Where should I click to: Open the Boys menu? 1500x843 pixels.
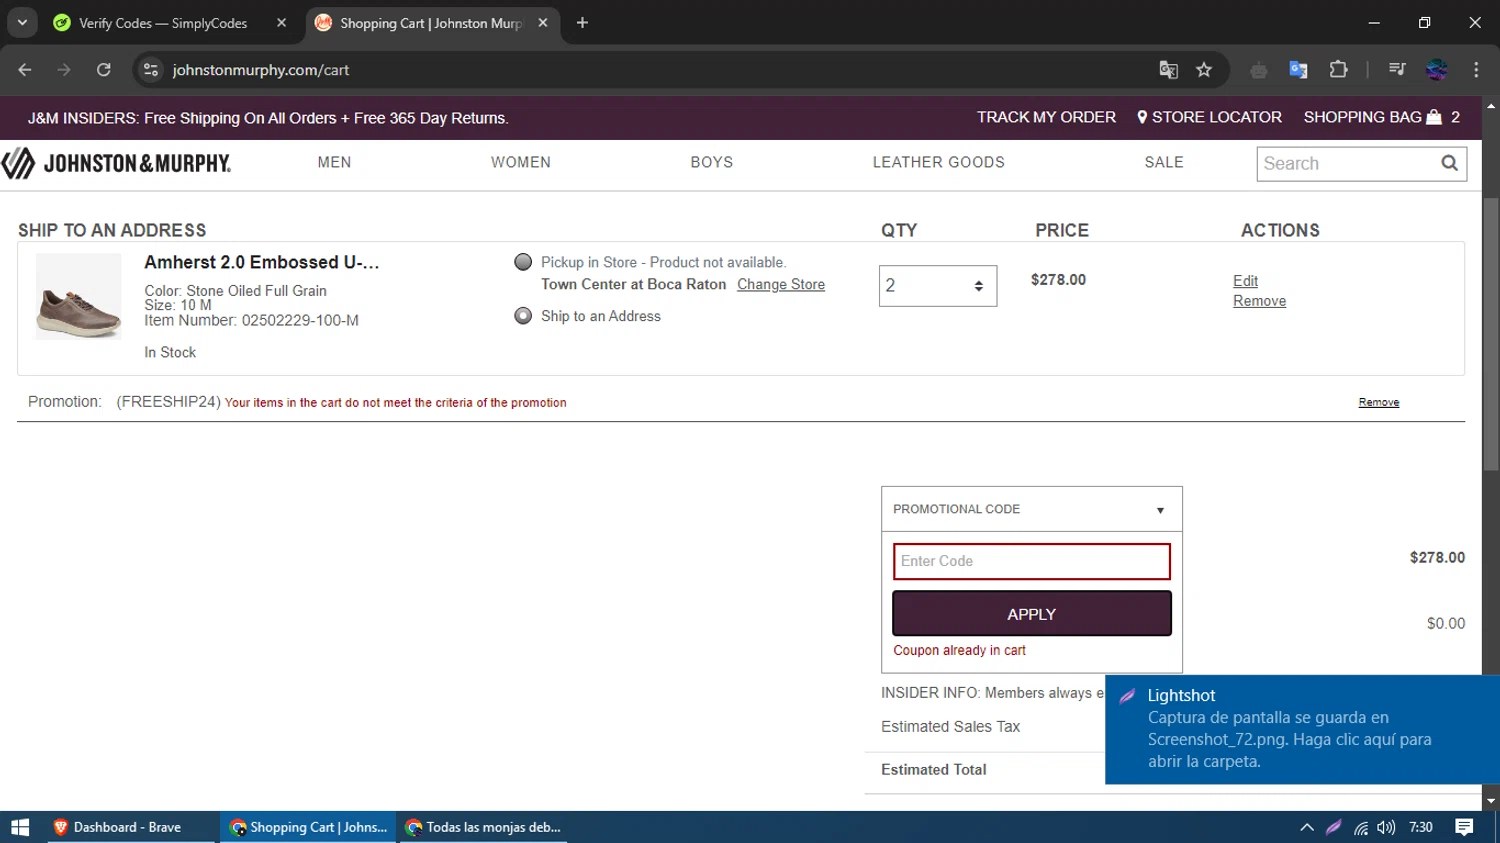pos(712,162)
